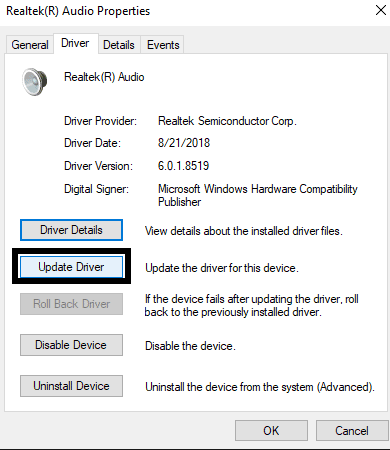The height and width of the screenshot is (450, 390).
Task: Click the Driver Date label
Action: (x=92, y=143)
